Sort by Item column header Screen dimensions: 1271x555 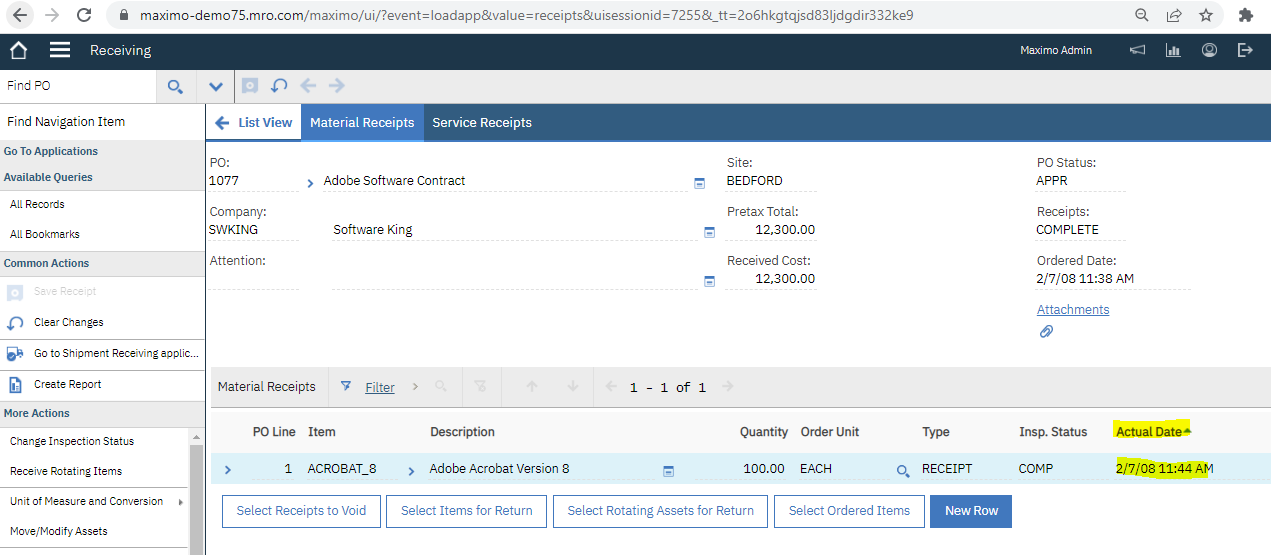click(x=322, y=432)
